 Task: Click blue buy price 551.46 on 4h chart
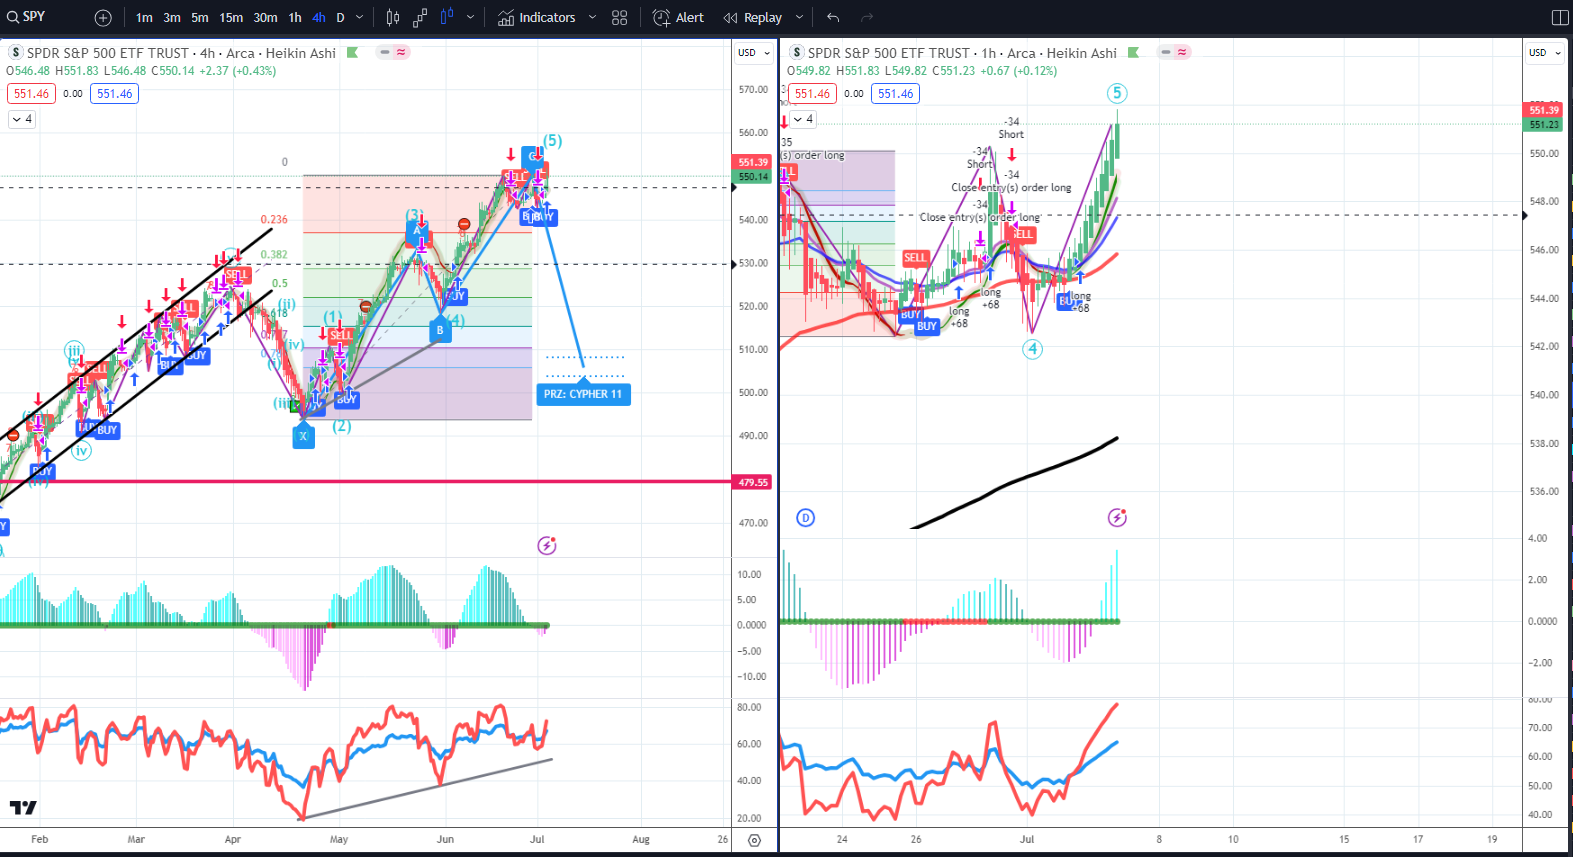[x=114, y=93]
